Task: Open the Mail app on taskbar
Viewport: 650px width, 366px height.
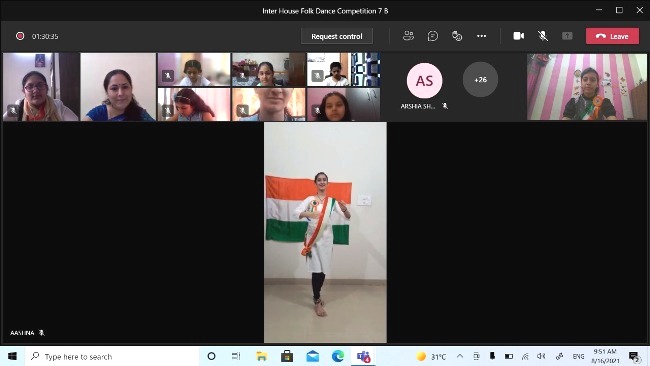Action: (313, 356)
